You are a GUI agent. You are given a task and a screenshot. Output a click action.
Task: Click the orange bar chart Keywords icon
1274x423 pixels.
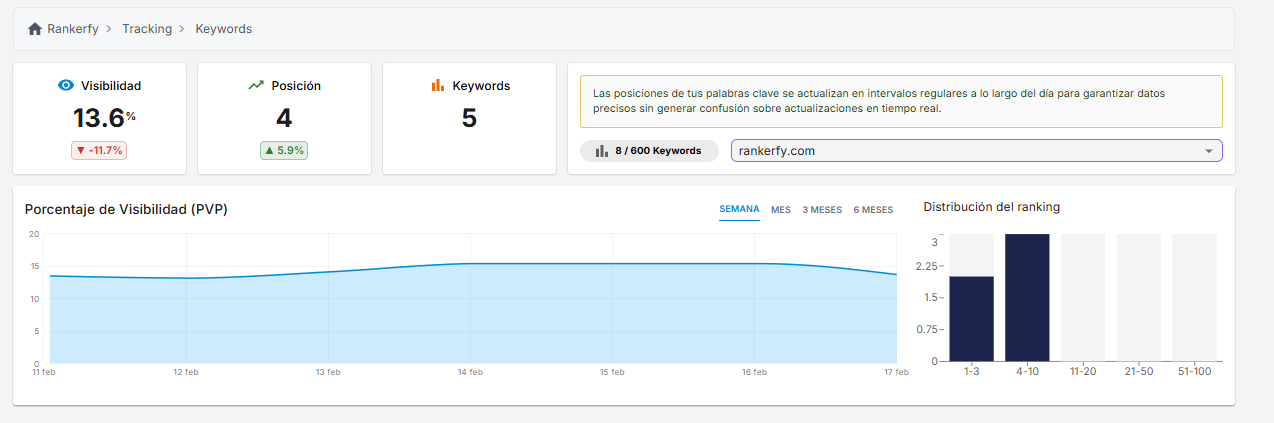[438, 86]
